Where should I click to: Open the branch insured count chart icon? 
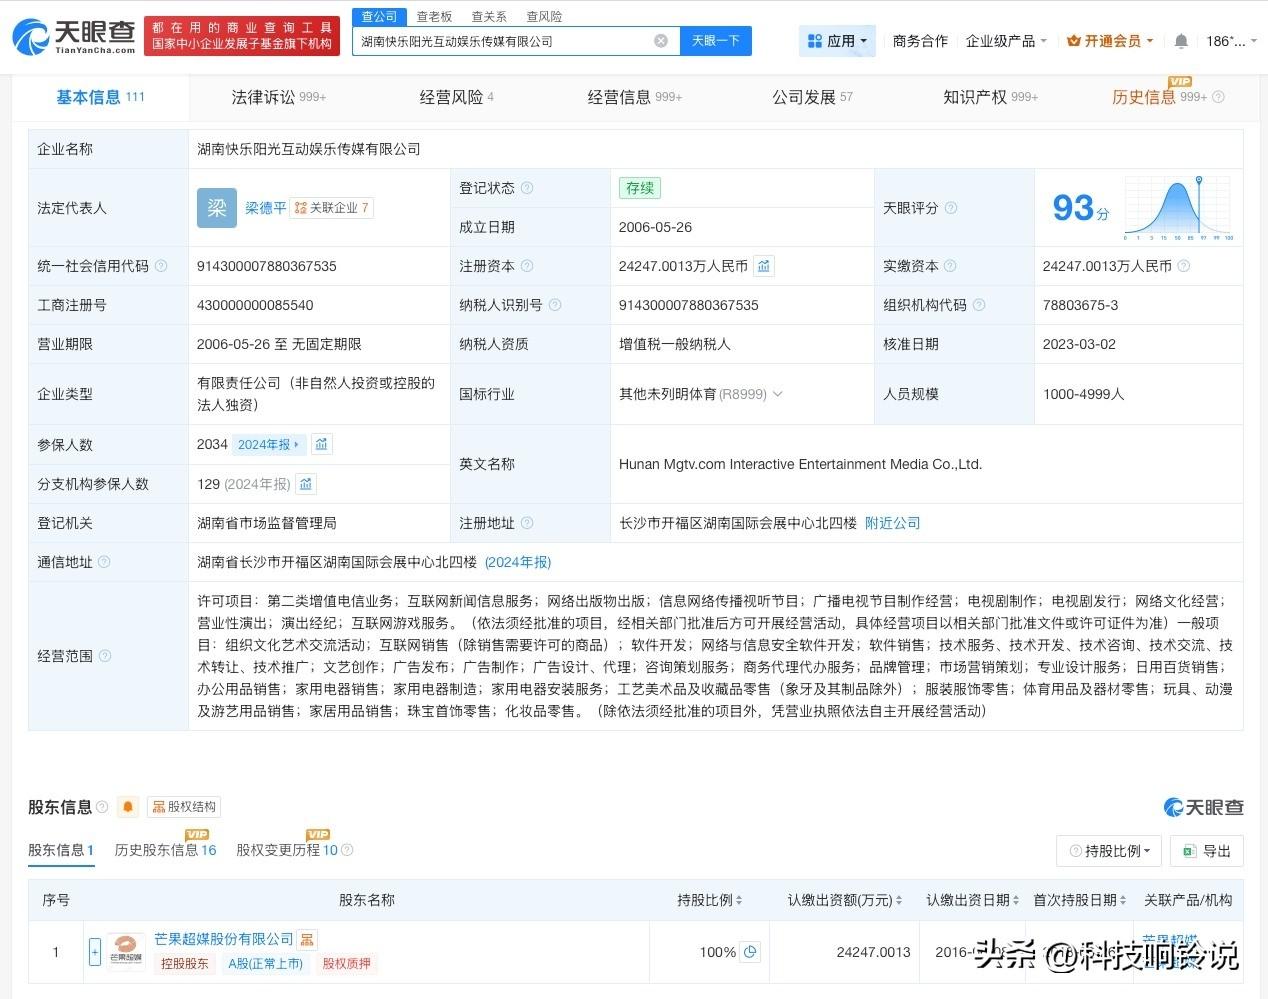pos(306,484)
